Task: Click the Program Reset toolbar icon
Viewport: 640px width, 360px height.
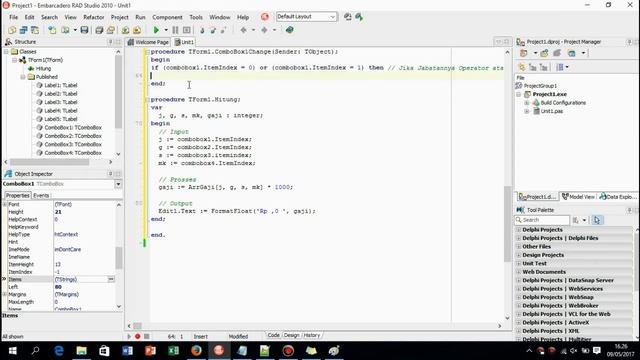Action: pos(187,30)
